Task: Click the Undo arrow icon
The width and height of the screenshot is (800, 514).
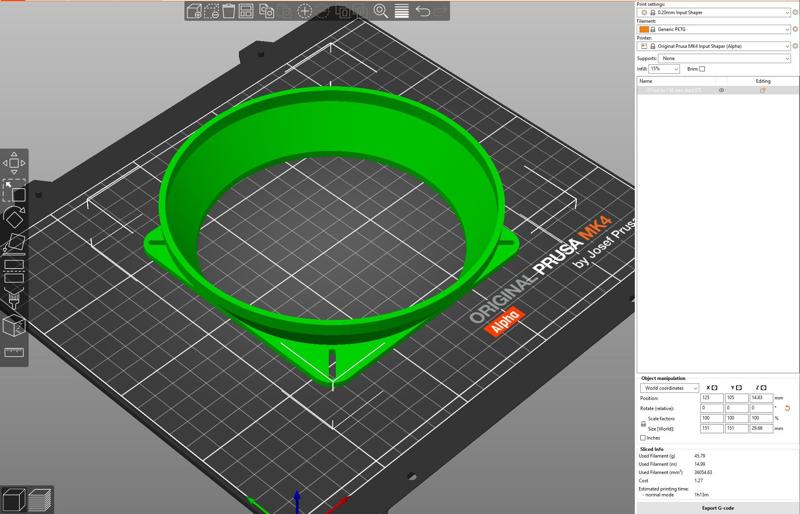Action: (x=423, y=11)
